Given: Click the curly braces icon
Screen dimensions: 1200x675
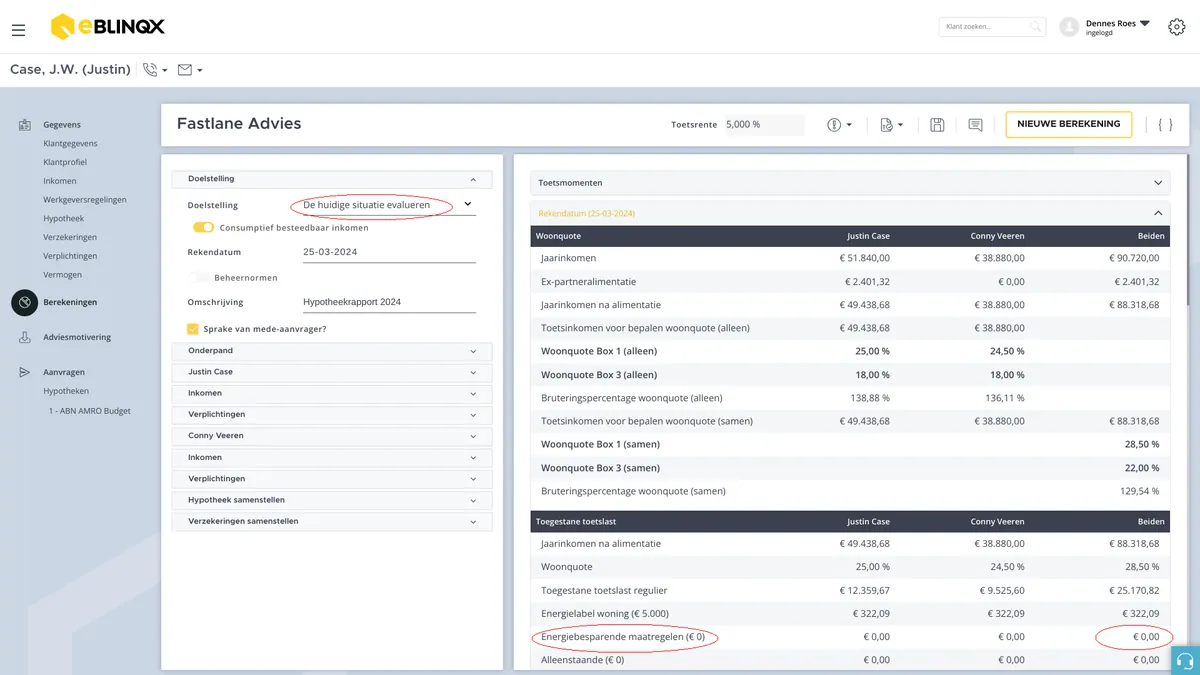Looking at the screenshot, I should click(1165, 125).
